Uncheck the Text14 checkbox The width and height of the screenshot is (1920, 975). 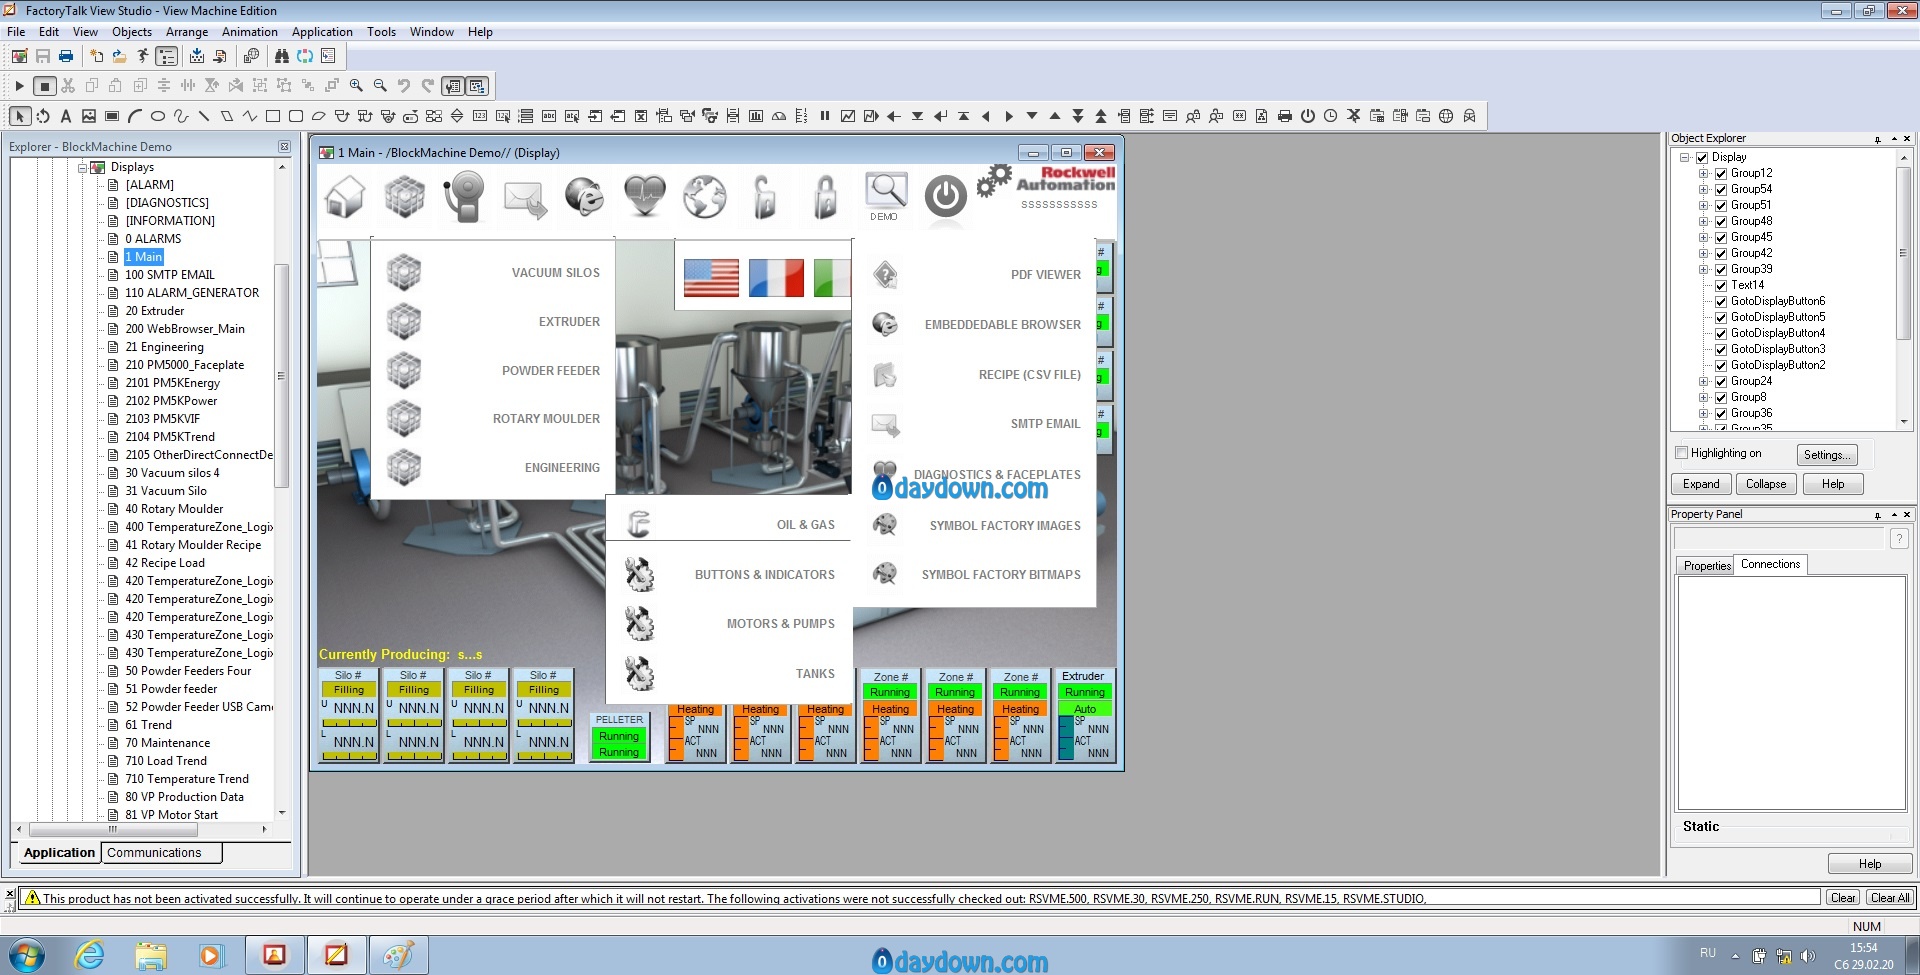[1721, 286]
